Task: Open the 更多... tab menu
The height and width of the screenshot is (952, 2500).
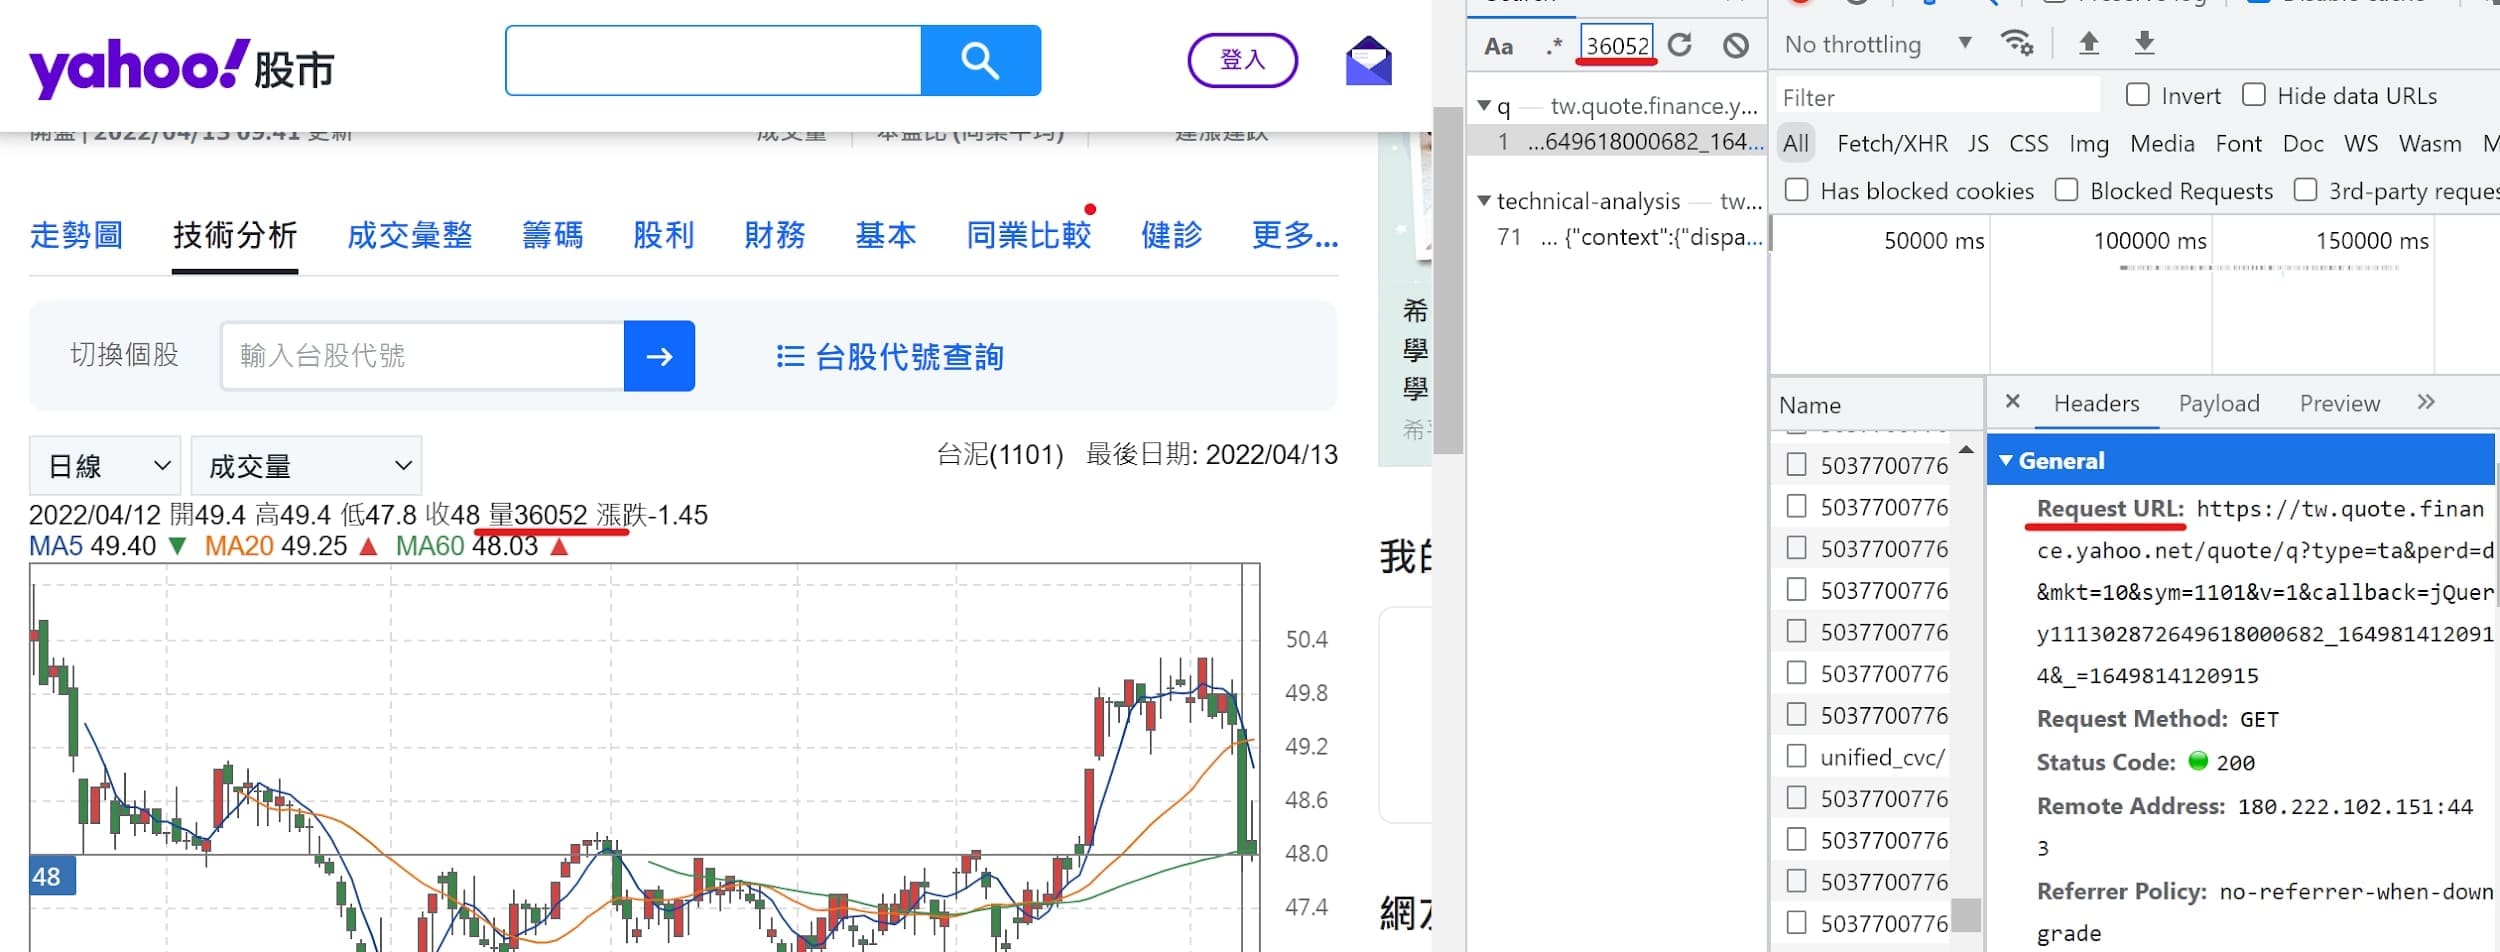Action: pos(1295,236)
